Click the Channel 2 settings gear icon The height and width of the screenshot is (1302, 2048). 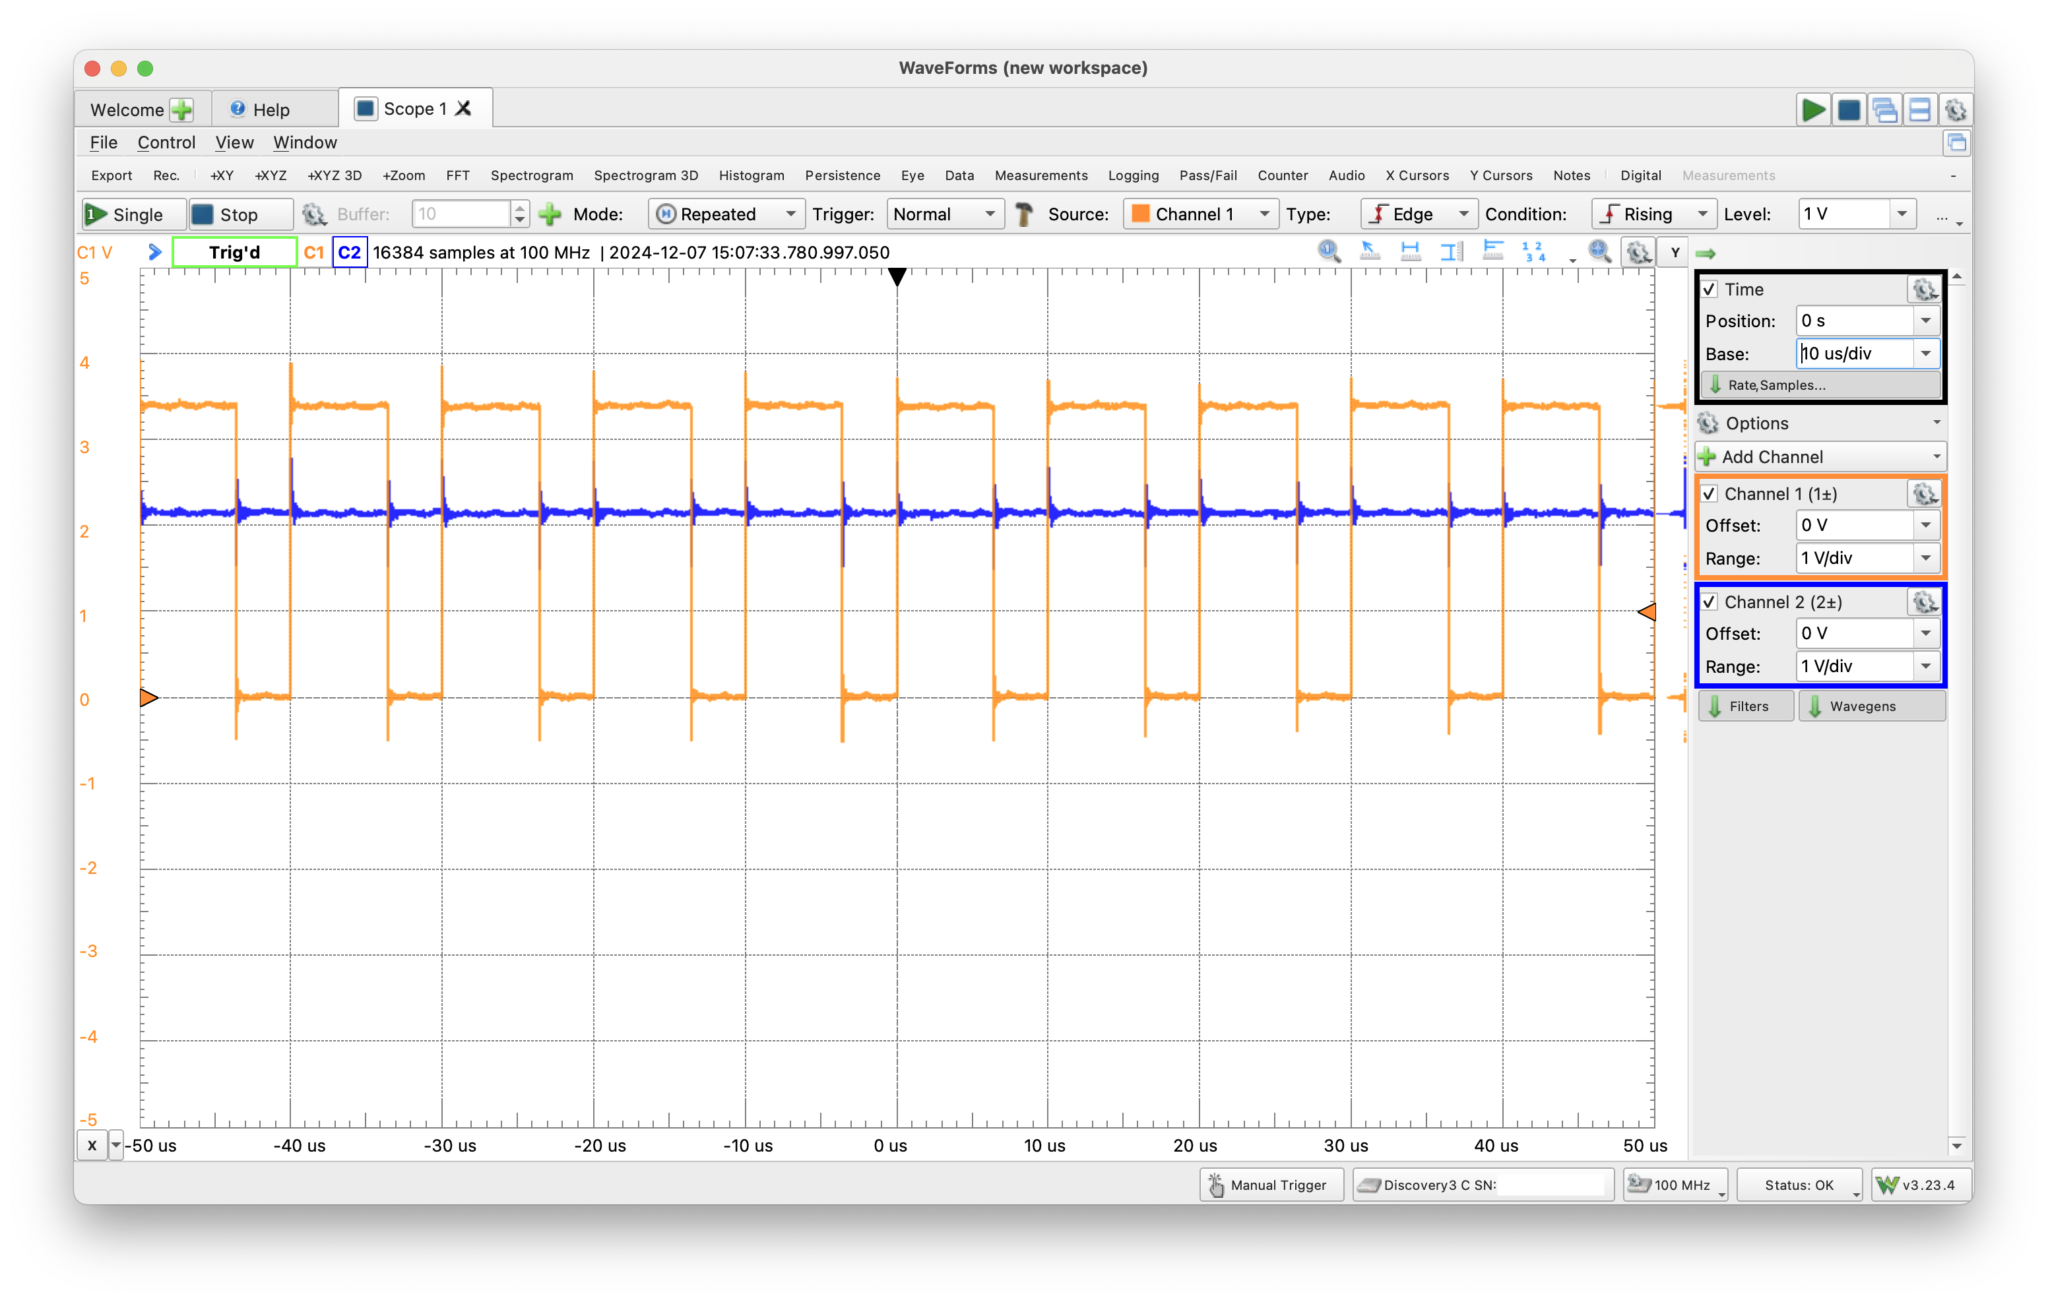pos(1924,602)
